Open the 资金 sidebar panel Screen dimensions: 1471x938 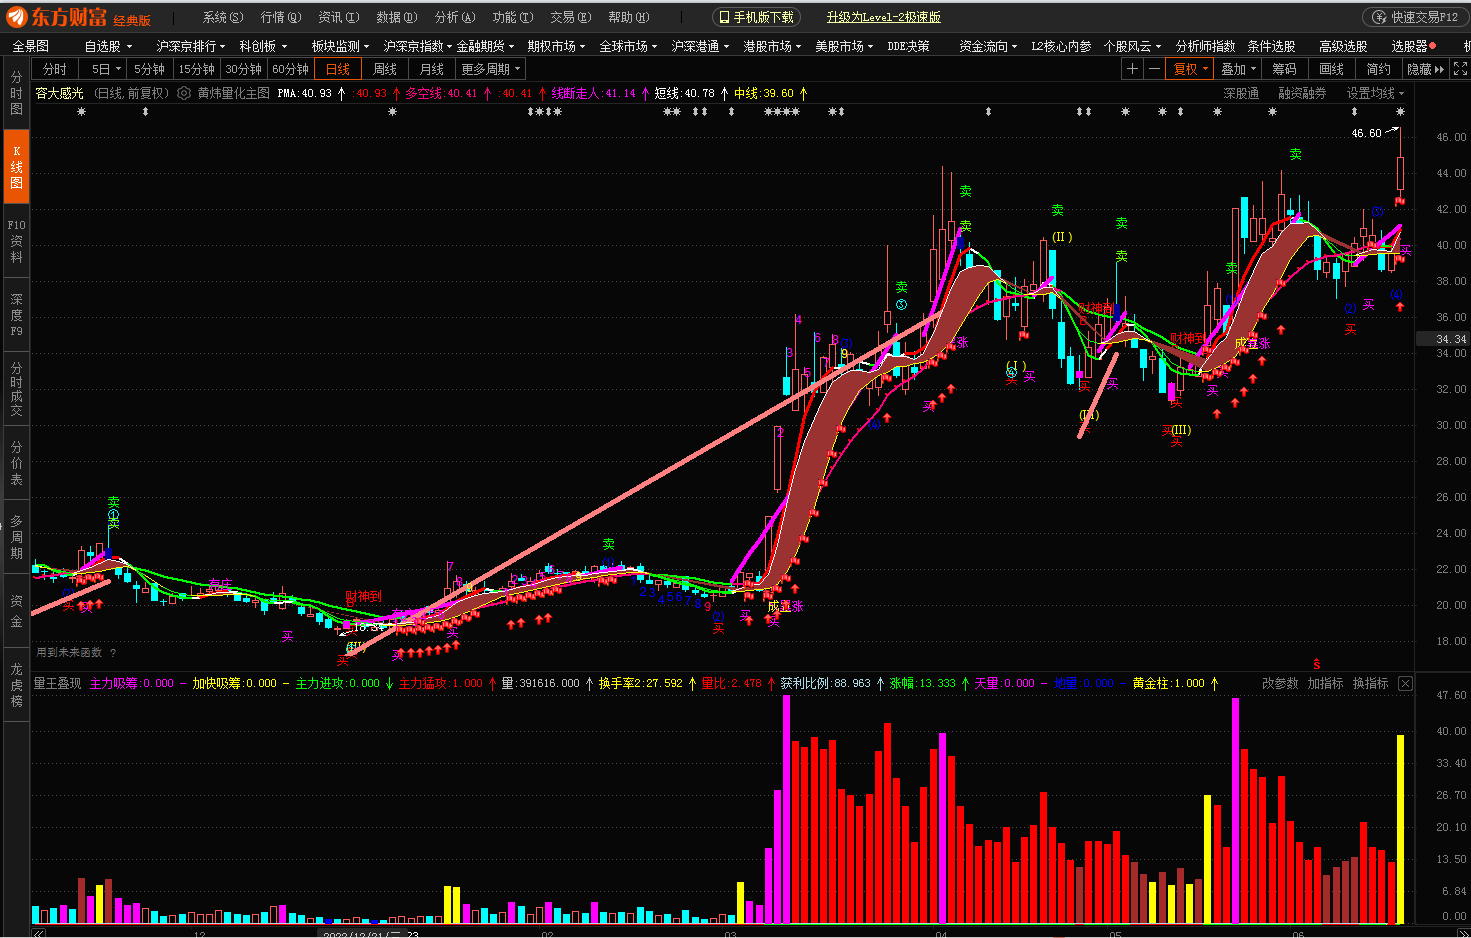pos(16,610)
